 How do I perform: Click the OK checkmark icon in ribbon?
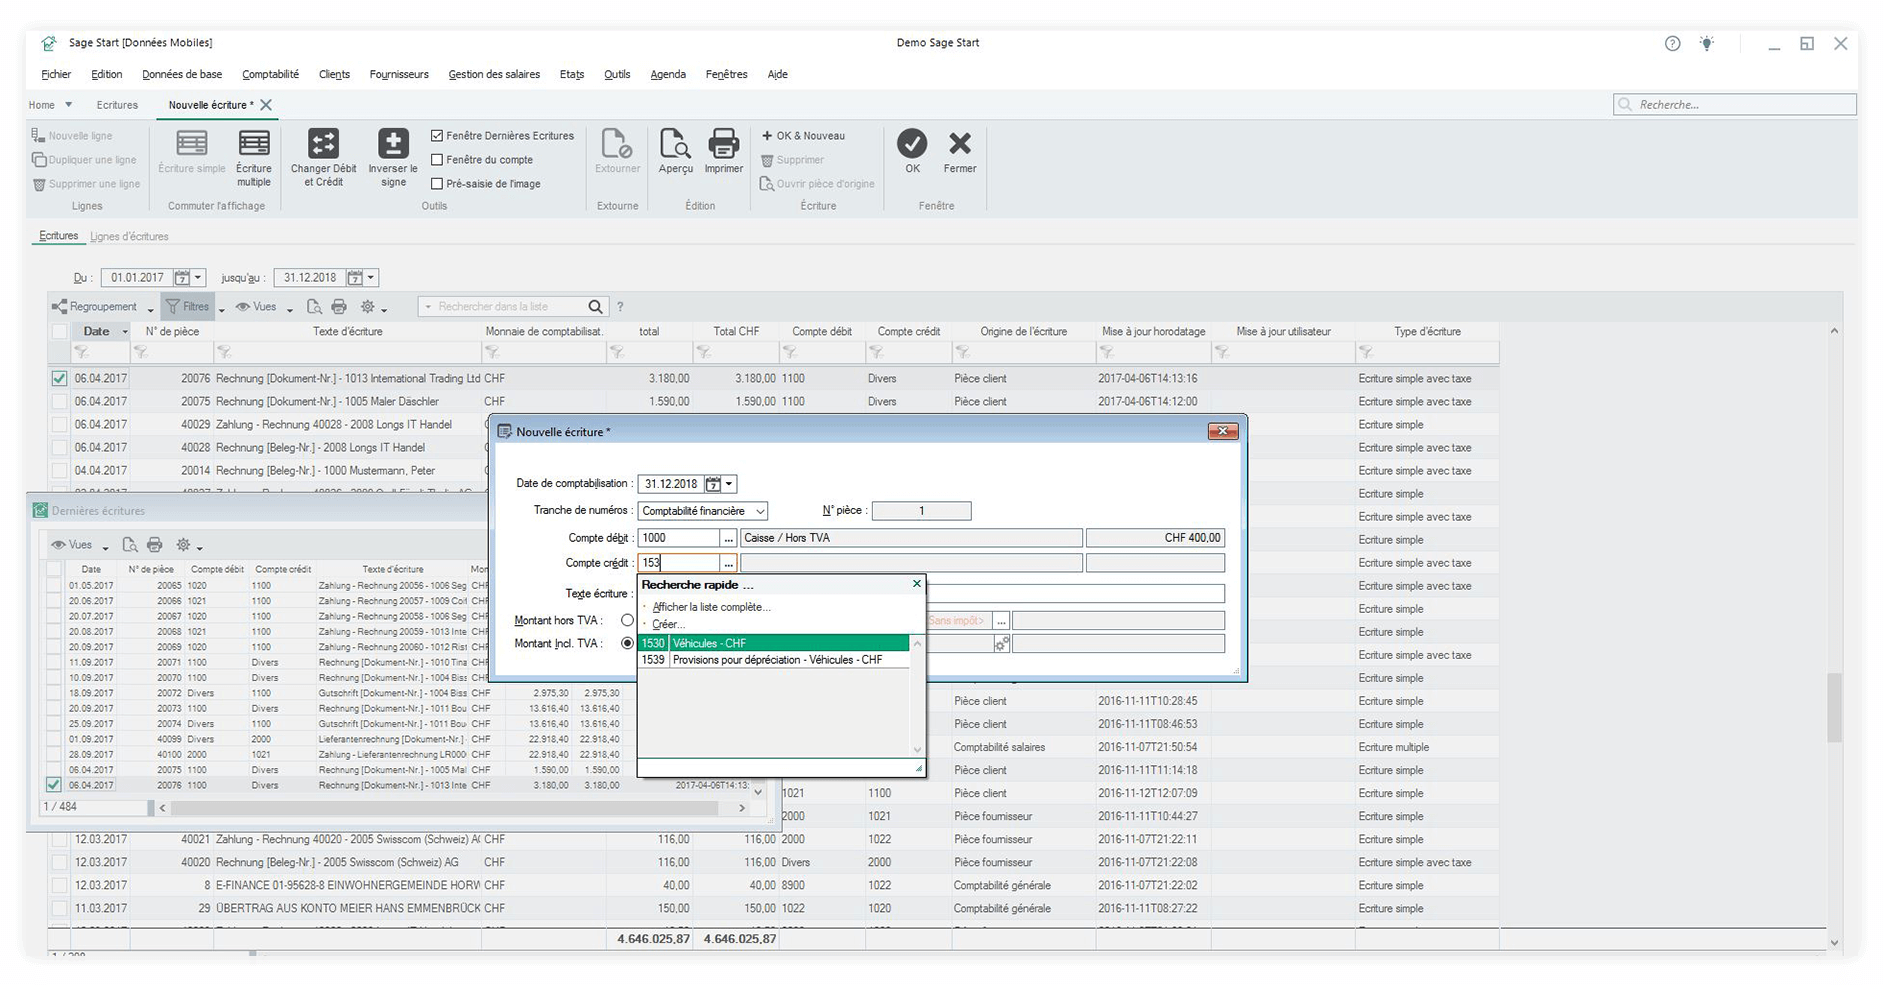[912, 143]
